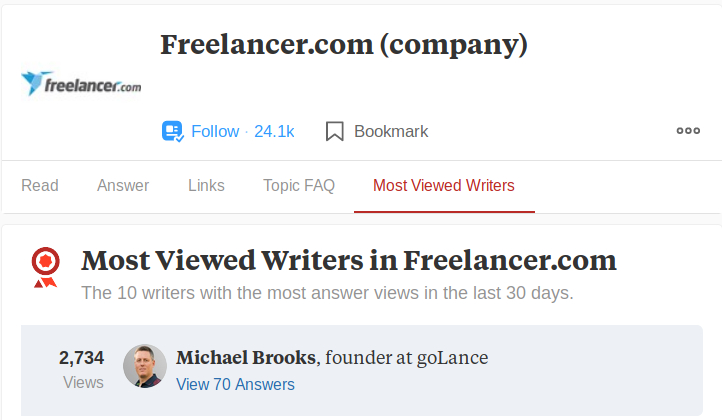This screenshot has height=420, width=722.
Task: Select the Most Viewed Writers tab
Action: (444, 185)
